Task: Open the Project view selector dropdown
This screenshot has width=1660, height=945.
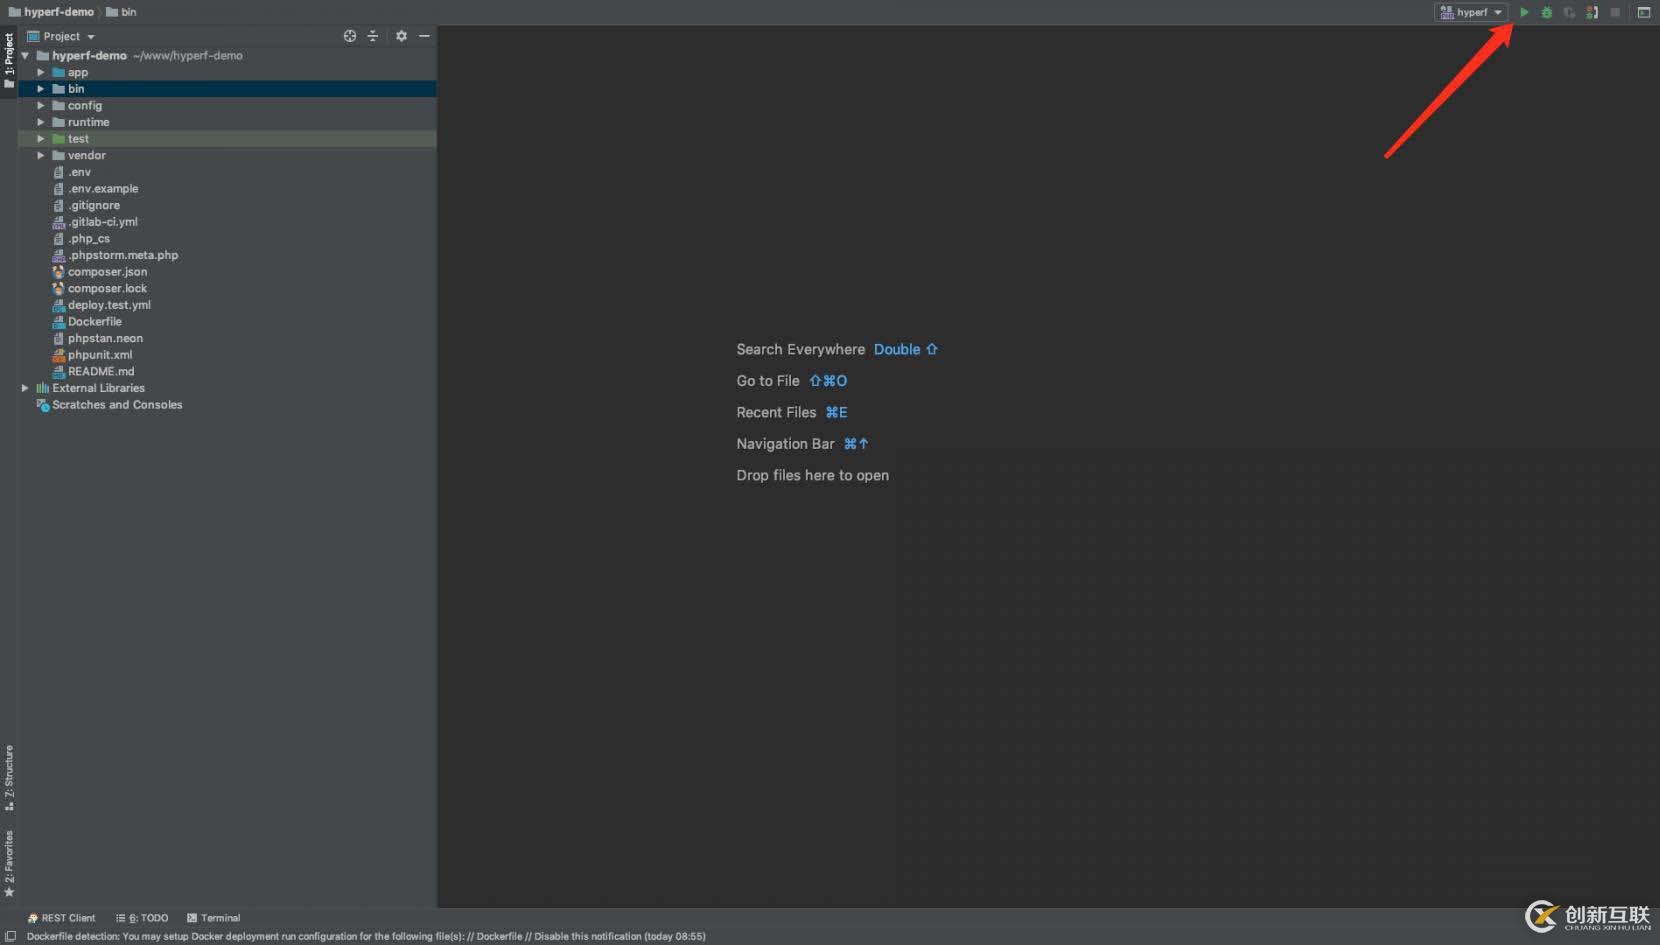Action: coord(61,36)
